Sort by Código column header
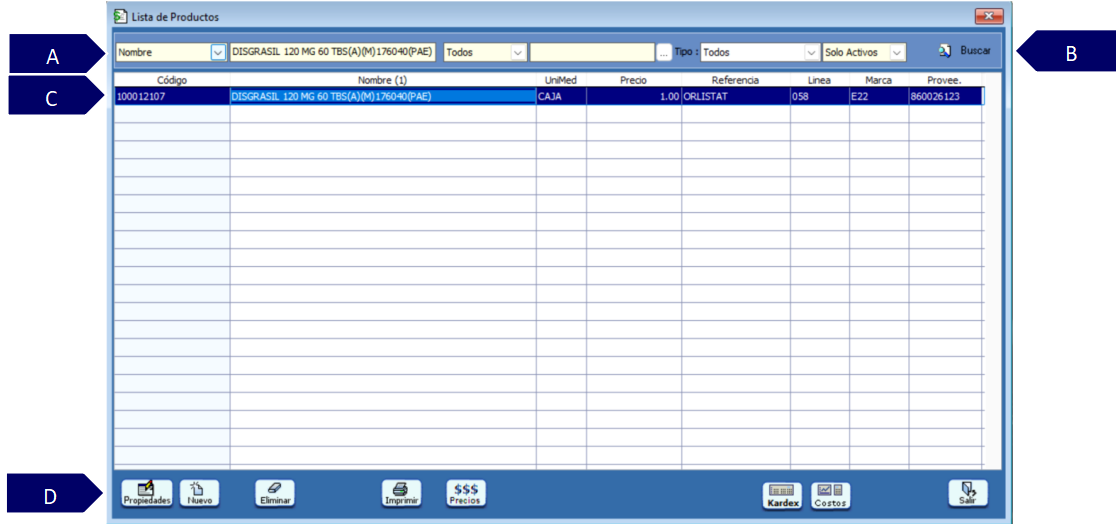This screenshot has height=524, width=1116. click(172, 80)
